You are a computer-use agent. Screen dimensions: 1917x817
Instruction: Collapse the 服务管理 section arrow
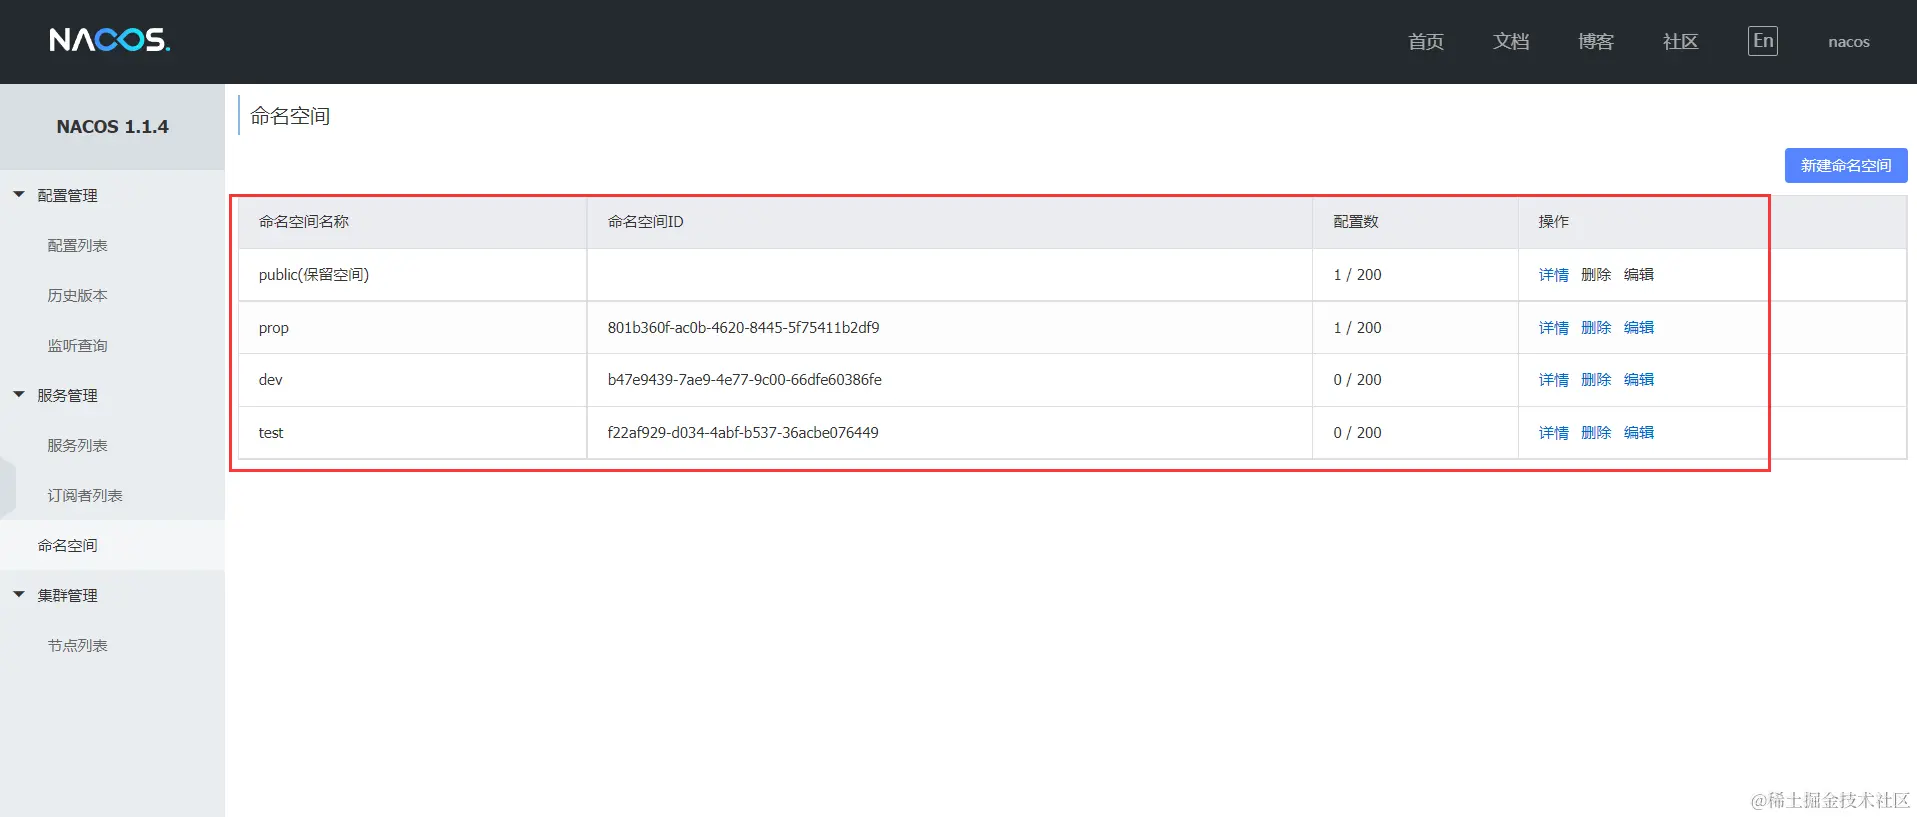click(19, 395)
